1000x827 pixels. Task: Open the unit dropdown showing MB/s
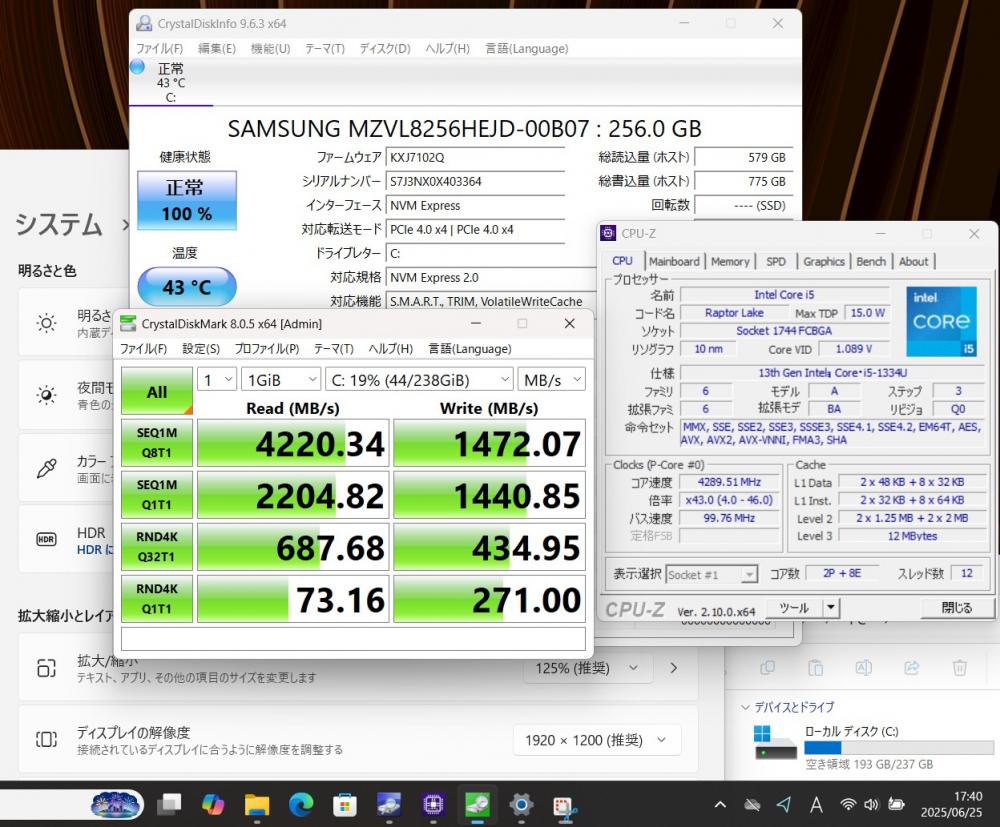(x=552, y=380)
